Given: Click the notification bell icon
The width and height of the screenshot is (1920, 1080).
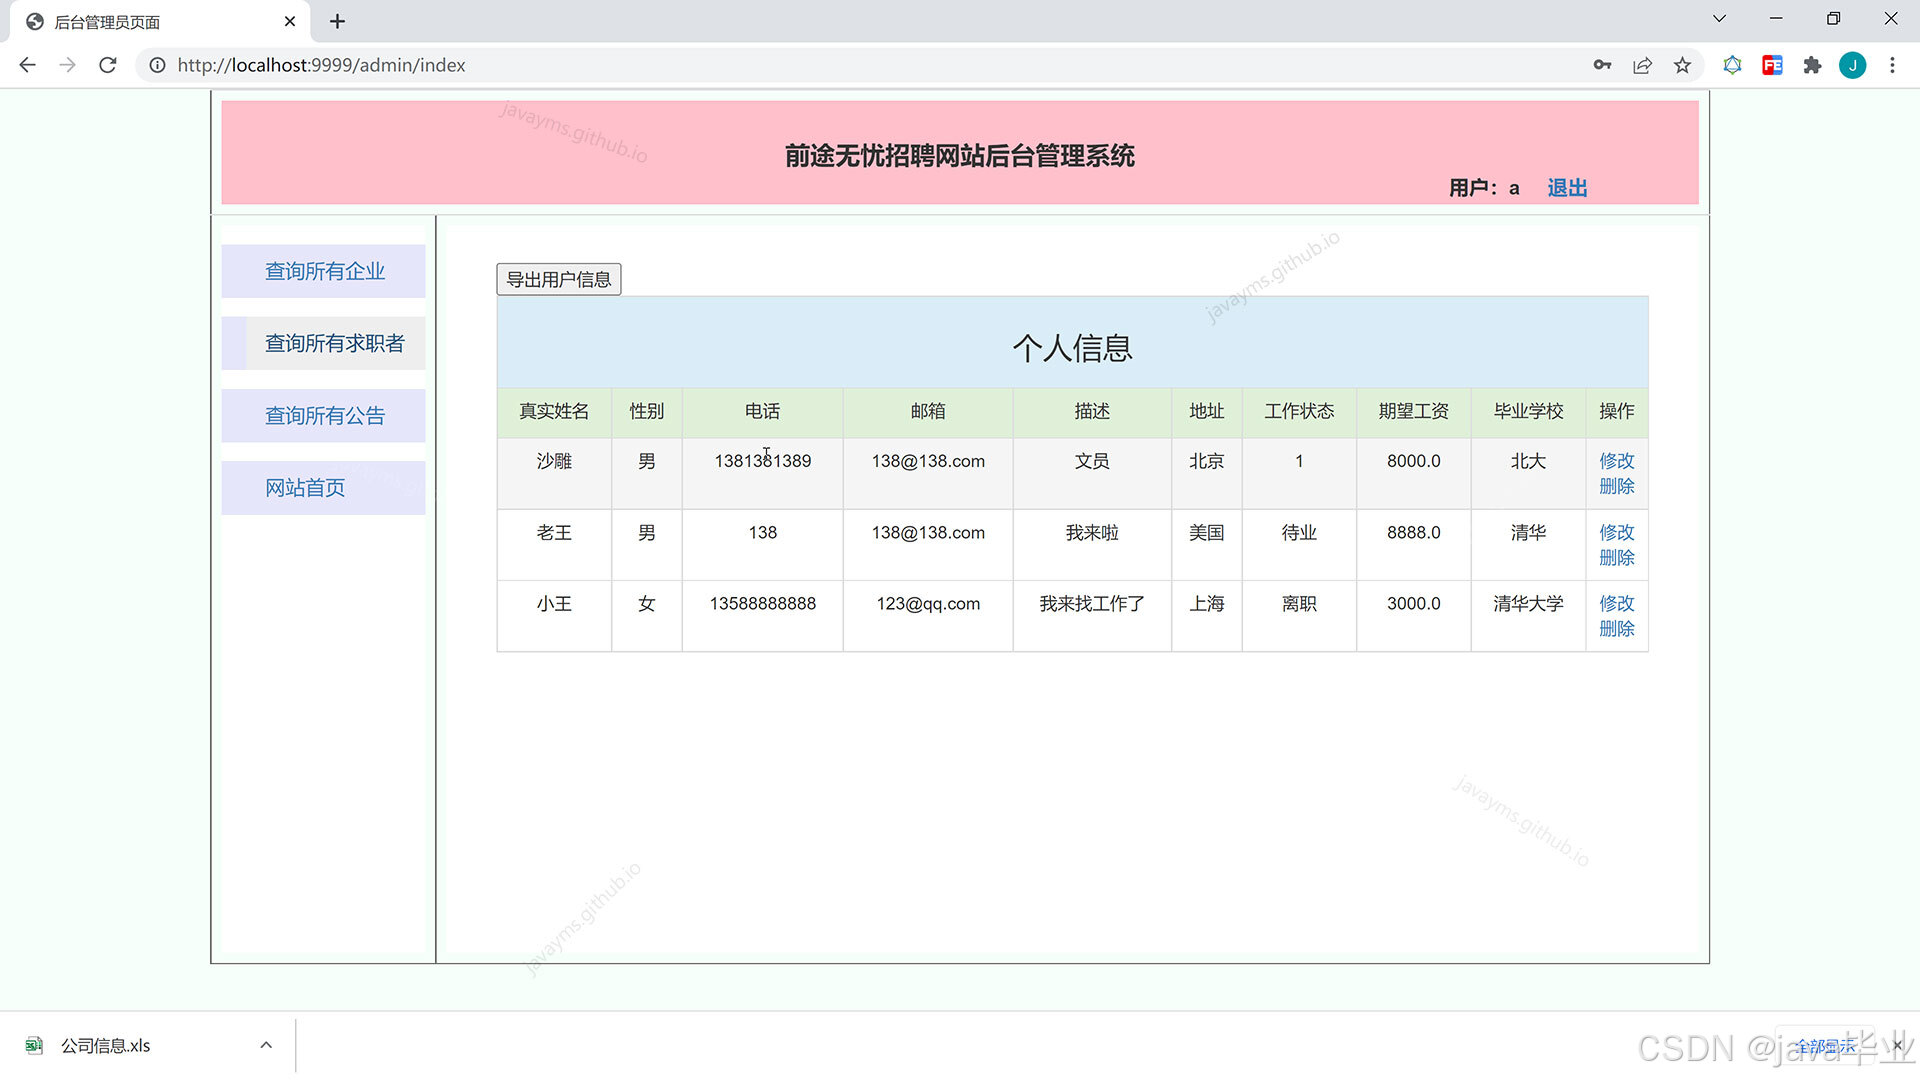Looking at the screenshot, I should pyautogui.click(x=1733, y=65).
